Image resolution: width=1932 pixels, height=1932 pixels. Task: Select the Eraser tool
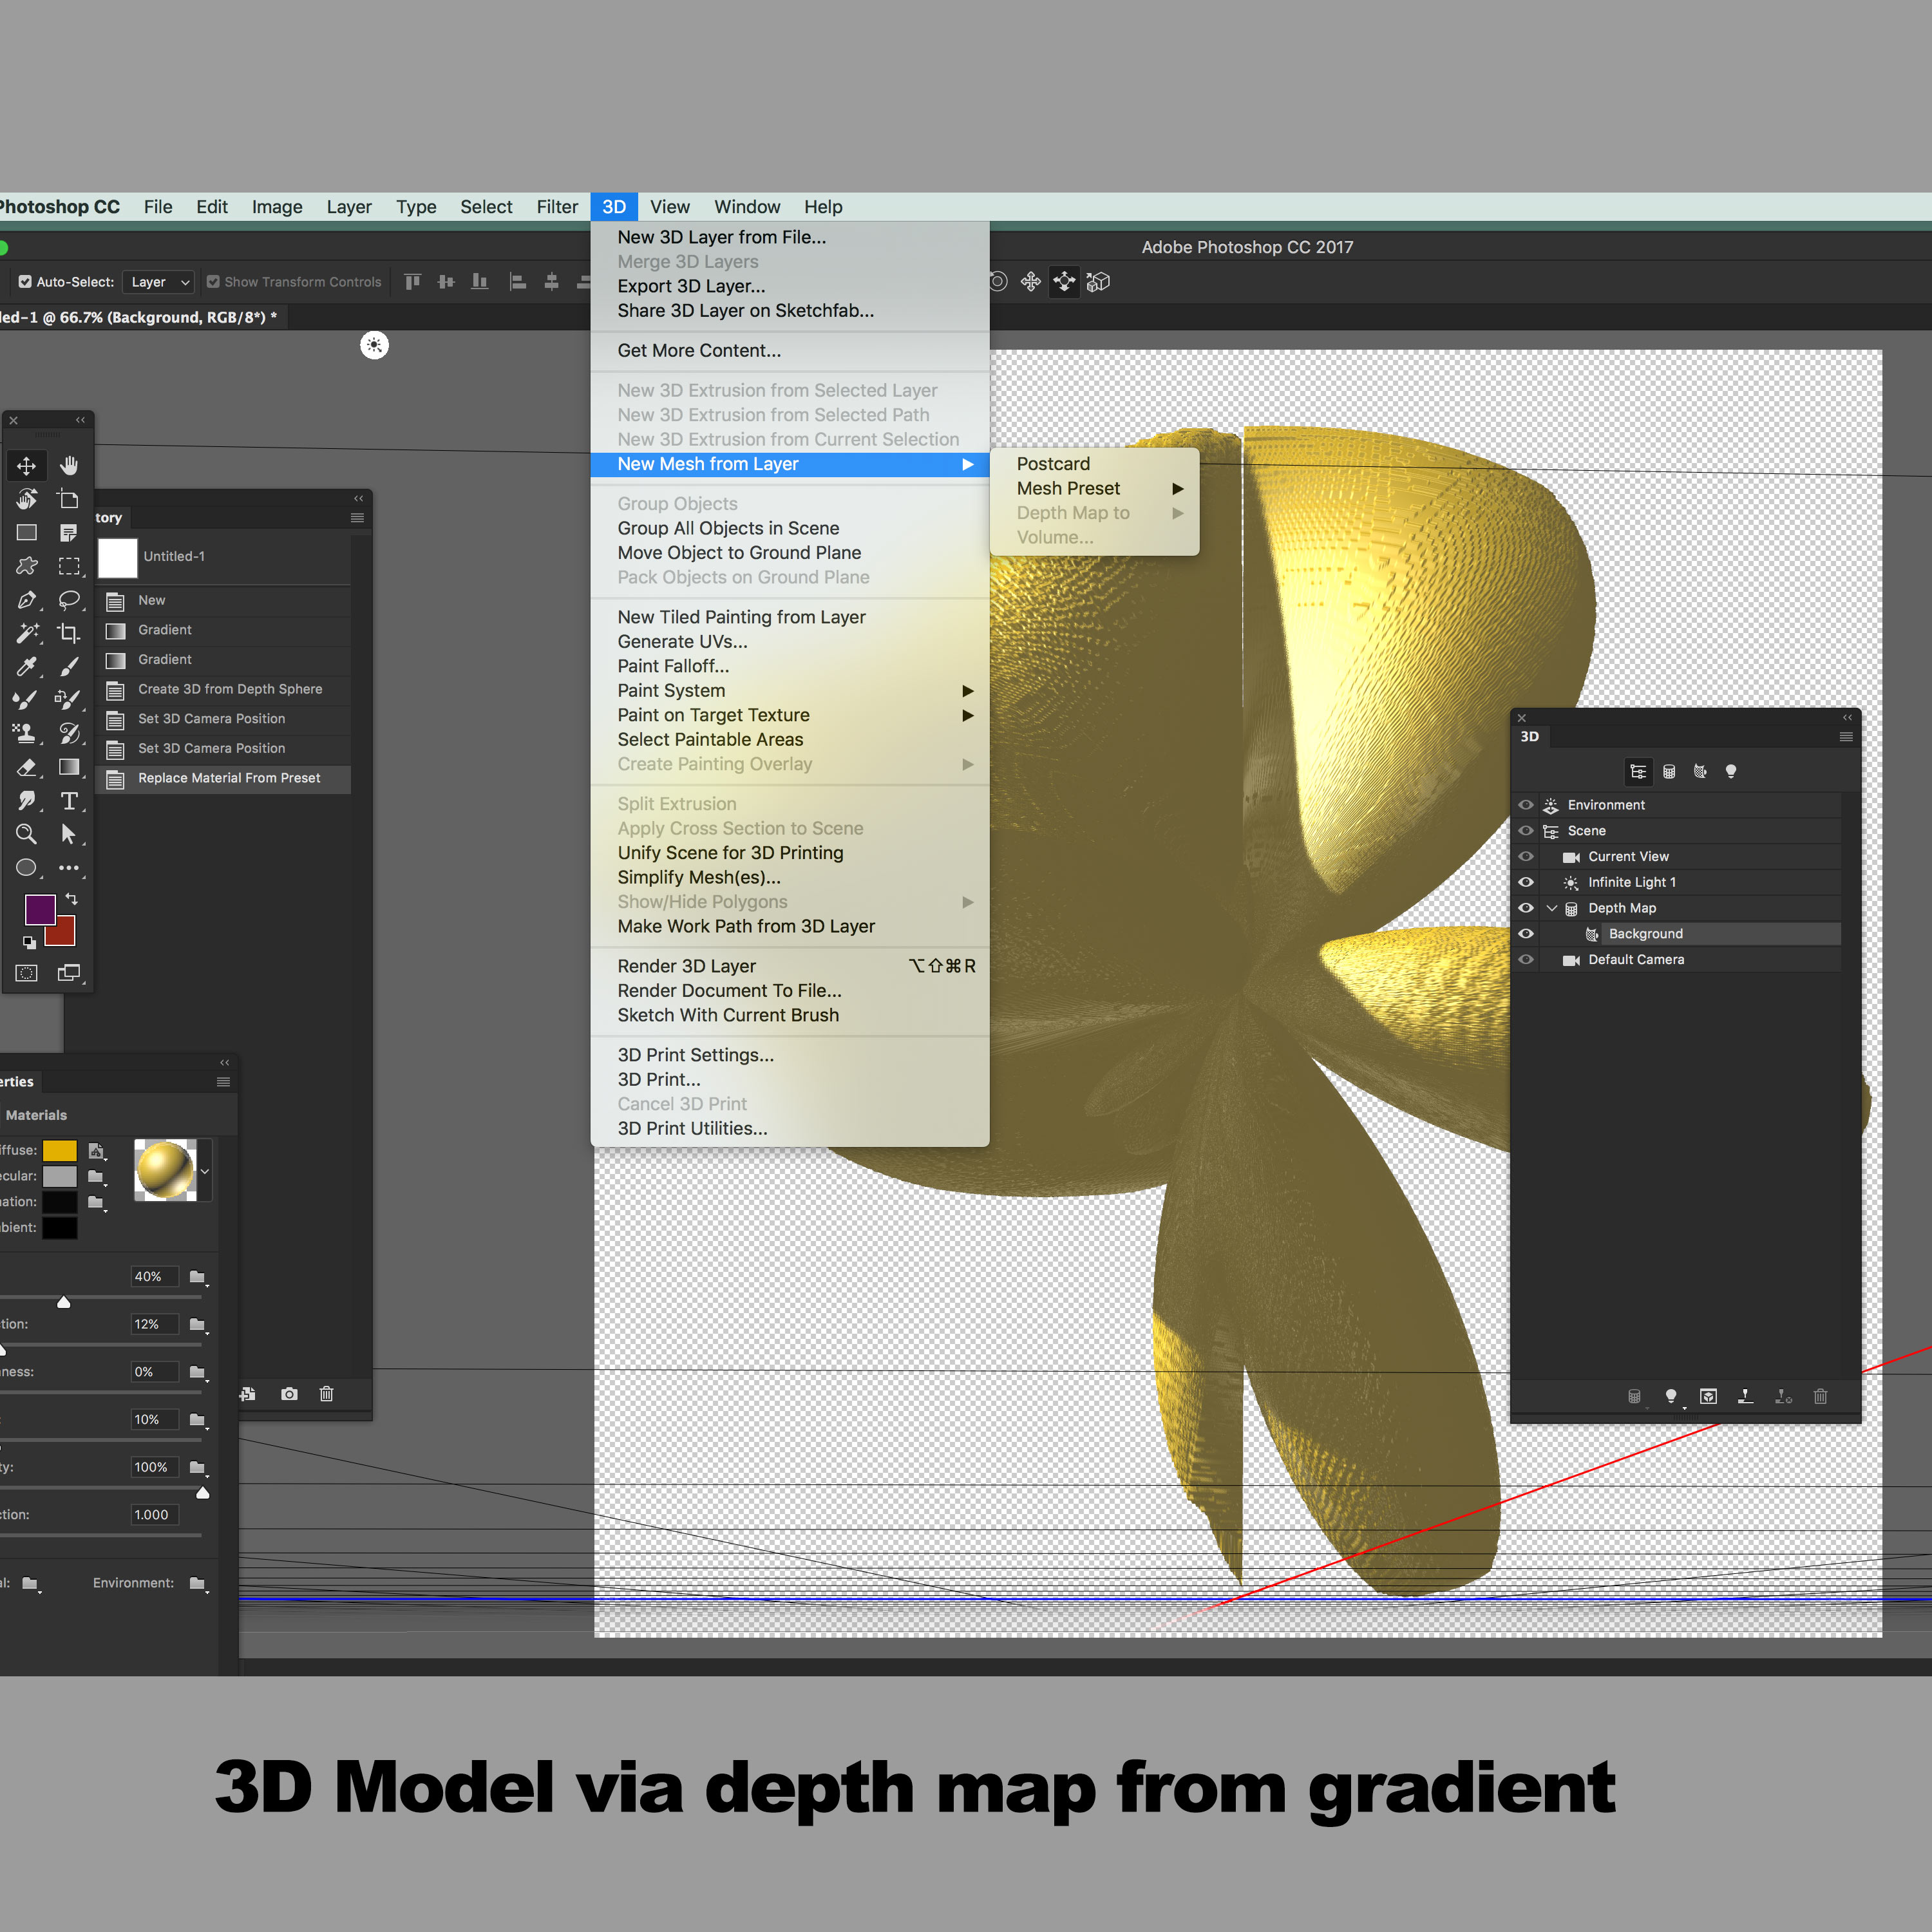pyautogui.click(x=27, y=767)
